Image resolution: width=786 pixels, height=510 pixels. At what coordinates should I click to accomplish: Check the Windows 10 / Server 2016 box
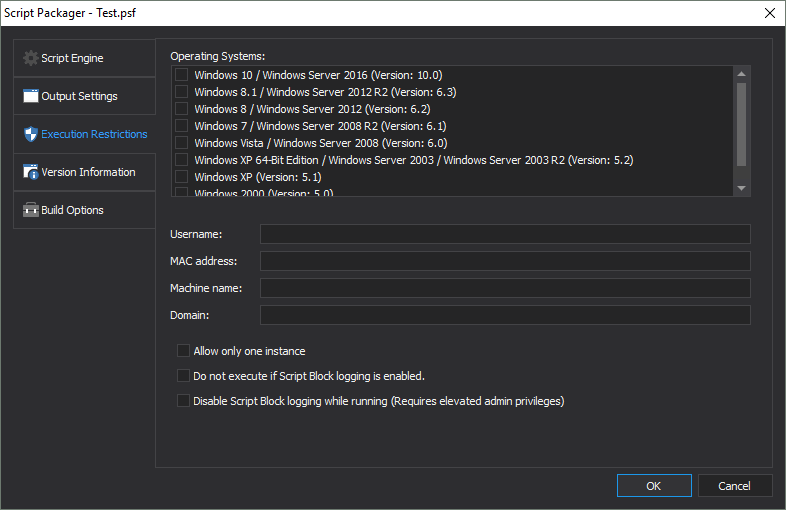181,75
